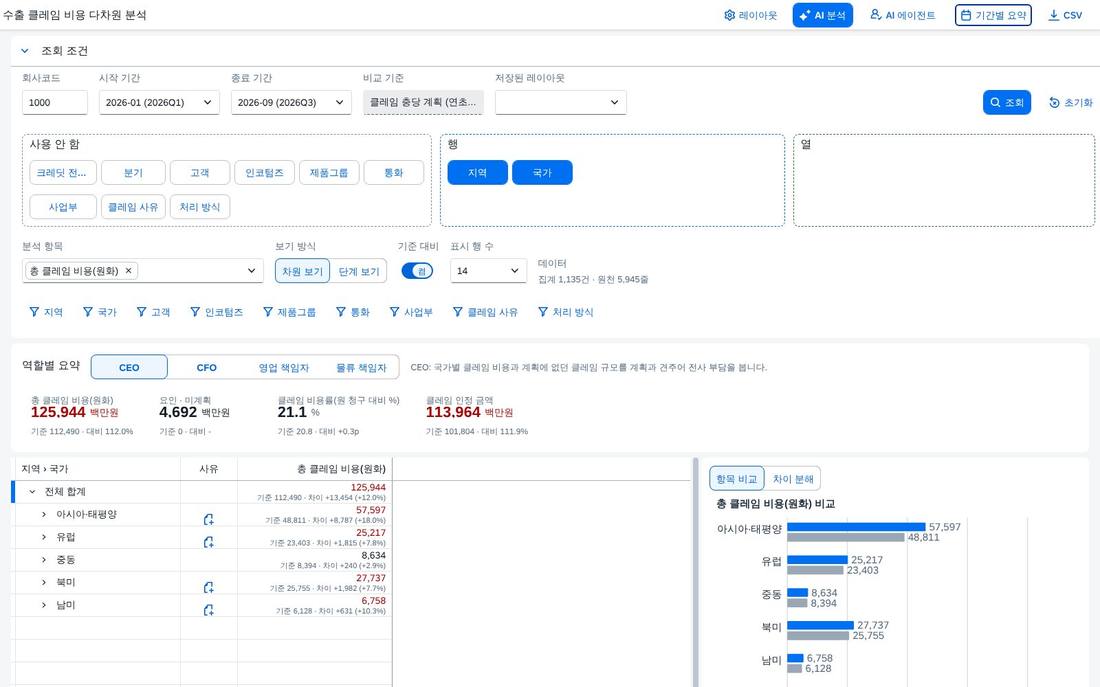1100x687 pixels.
Task: Select the 크레딧 전 dimension chip
Action: point(62,173)
